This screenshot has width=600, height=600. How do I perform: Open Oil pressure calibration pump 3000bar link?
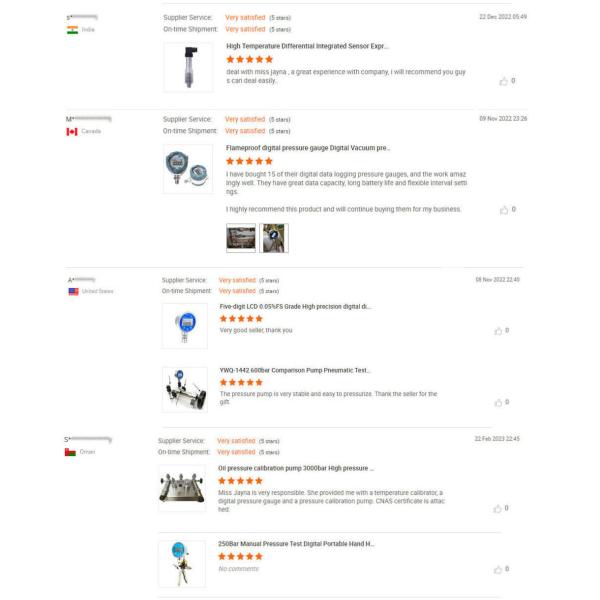point(295,467)
